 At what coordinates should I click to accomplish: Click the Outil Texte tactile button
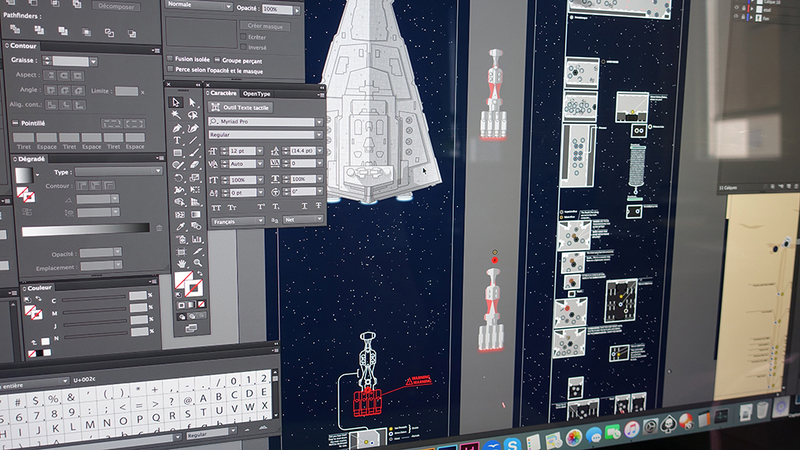(240, 108)
